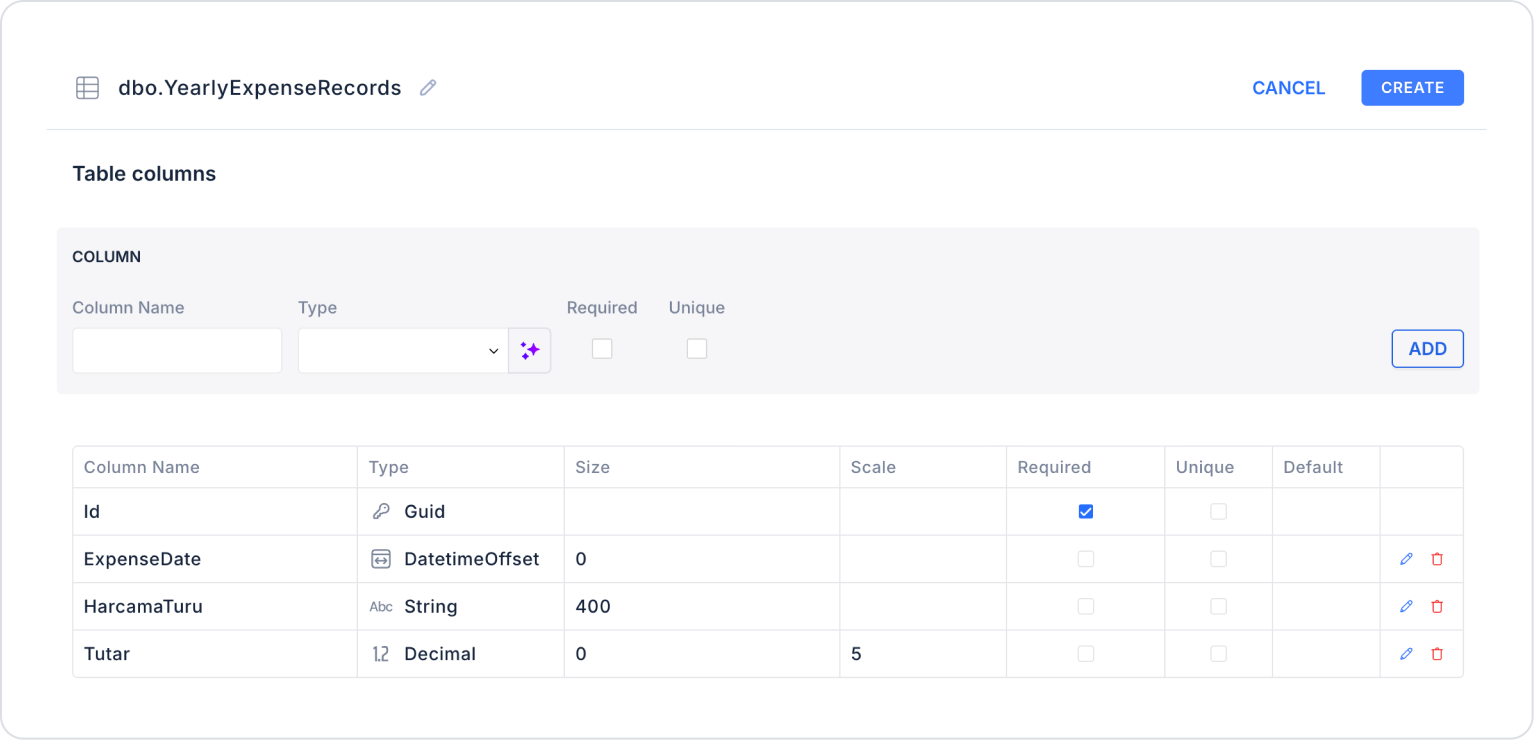Toggle Required checkbox for HarcamaTuru row
This screenshot has height=740, width=1534.
(1086, 606)
